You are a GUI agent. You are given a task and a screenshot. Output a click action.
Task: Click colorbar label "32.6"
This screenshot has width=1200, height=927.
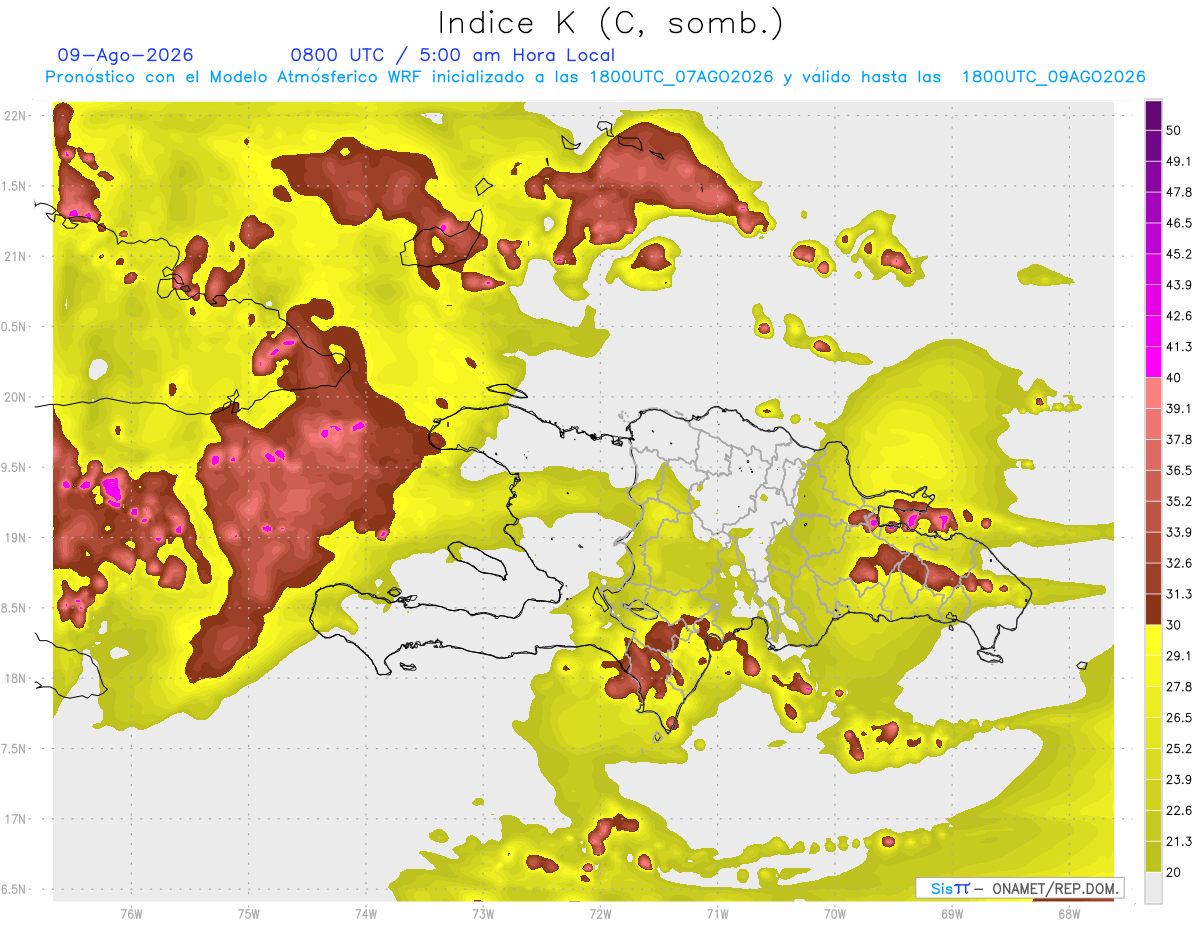[1179, 563]
